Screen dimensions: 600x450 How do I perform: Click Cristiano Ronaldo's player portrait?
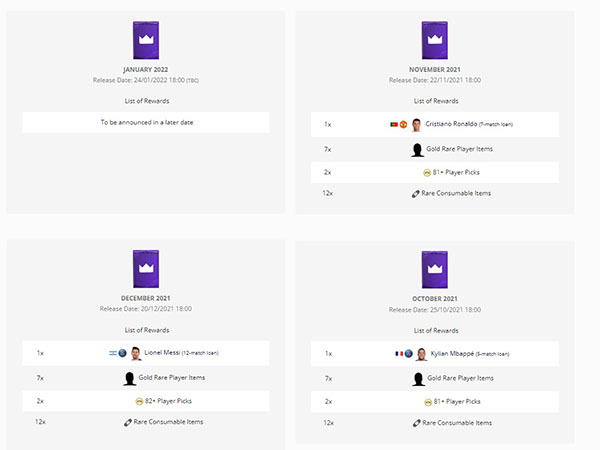416,125
